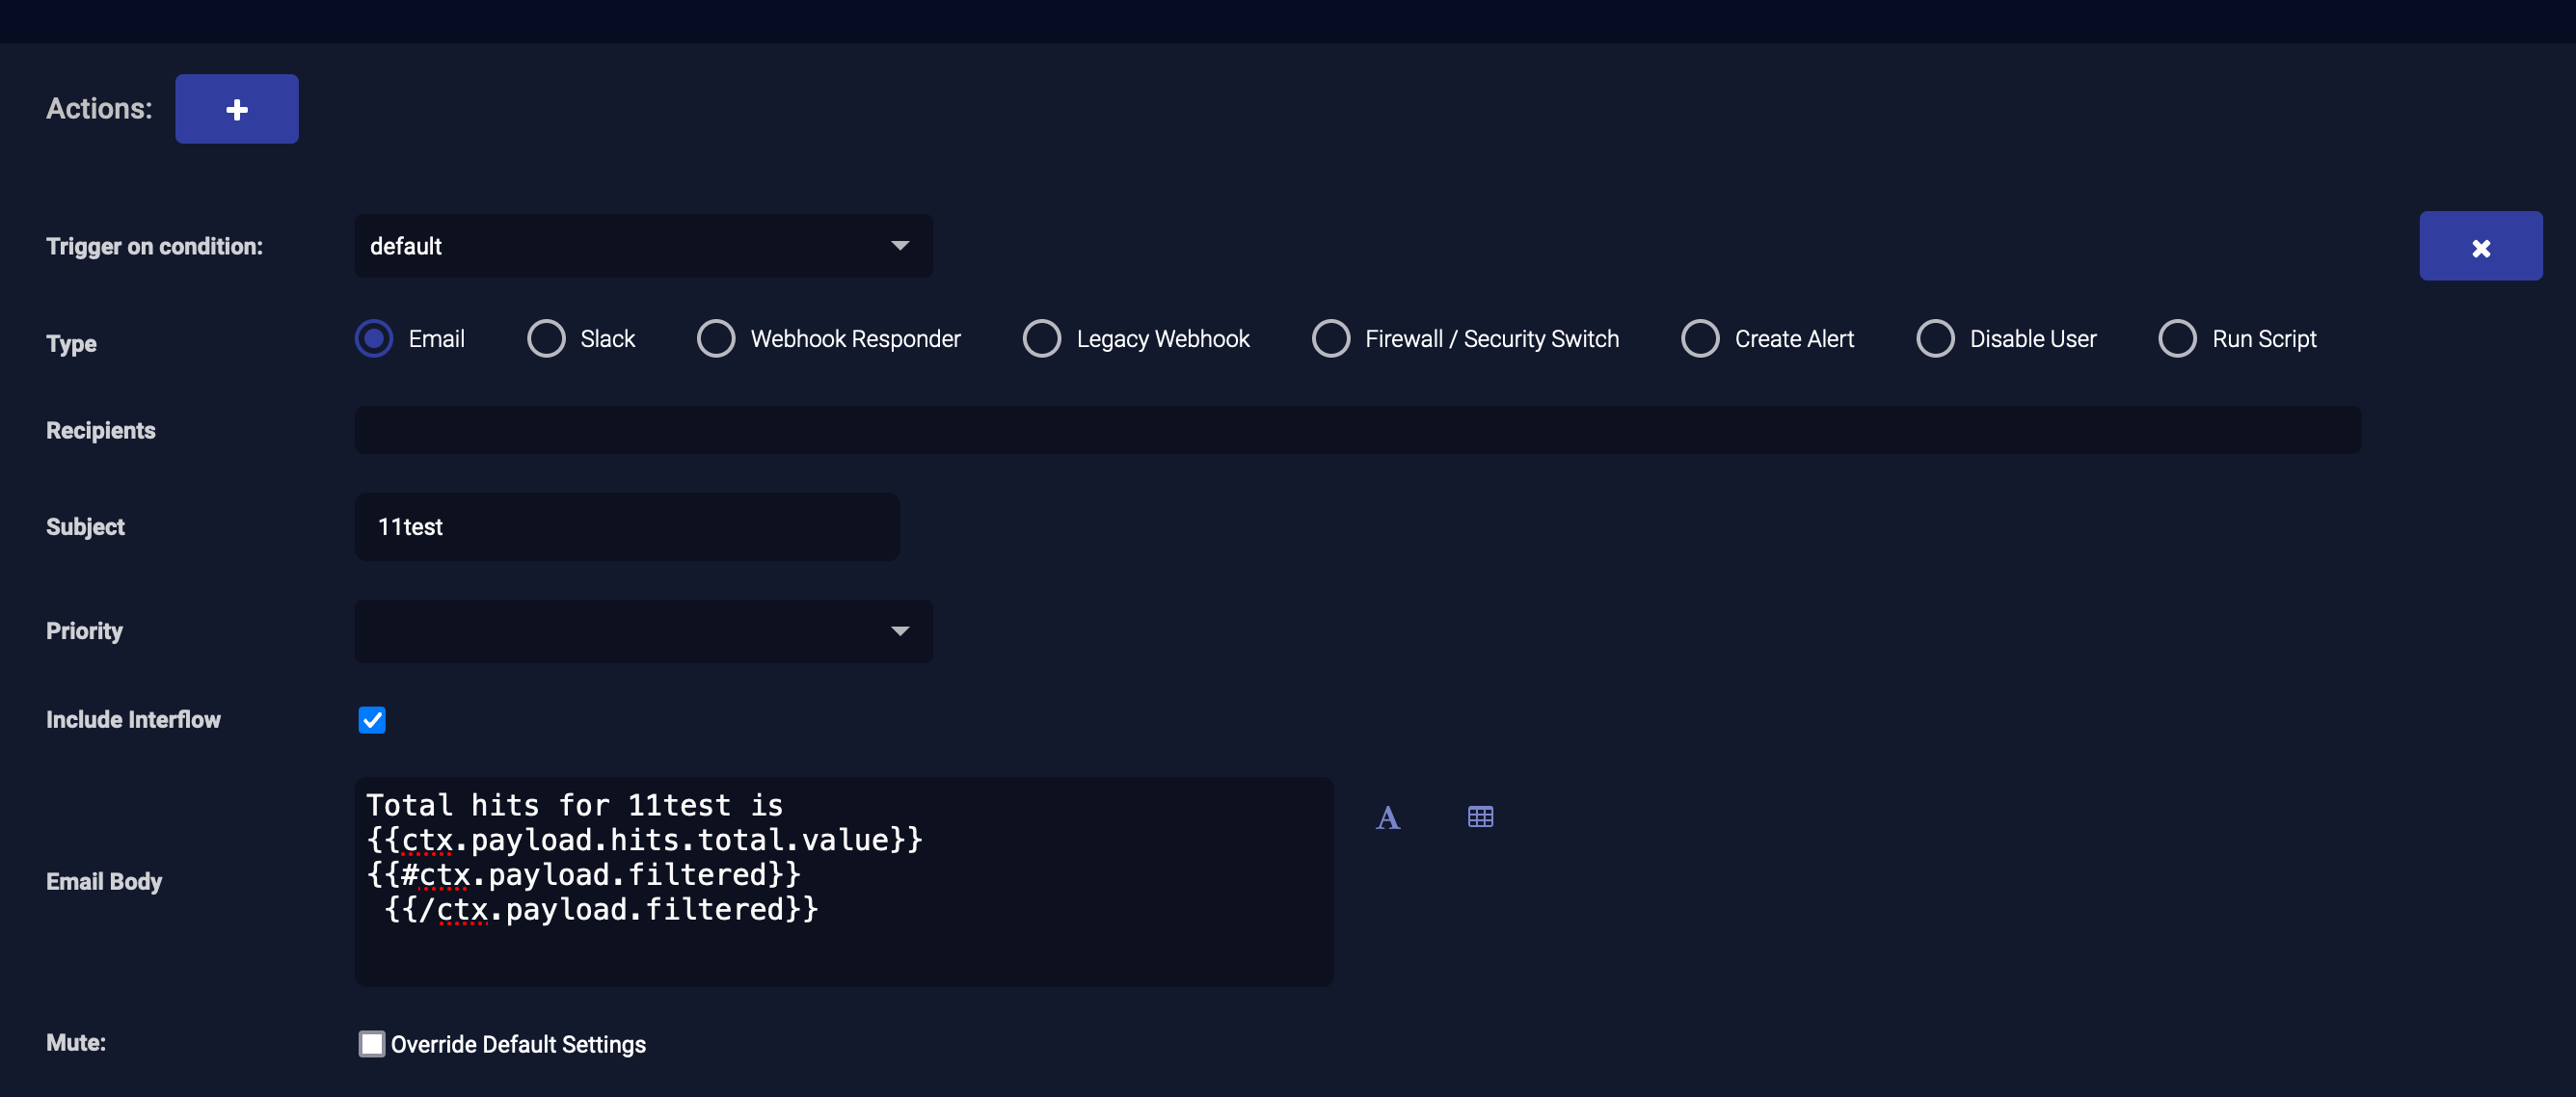This screenshot has height=1097, width=2576.
Task: Select the Email action type
Action: (x=374, y=339)
